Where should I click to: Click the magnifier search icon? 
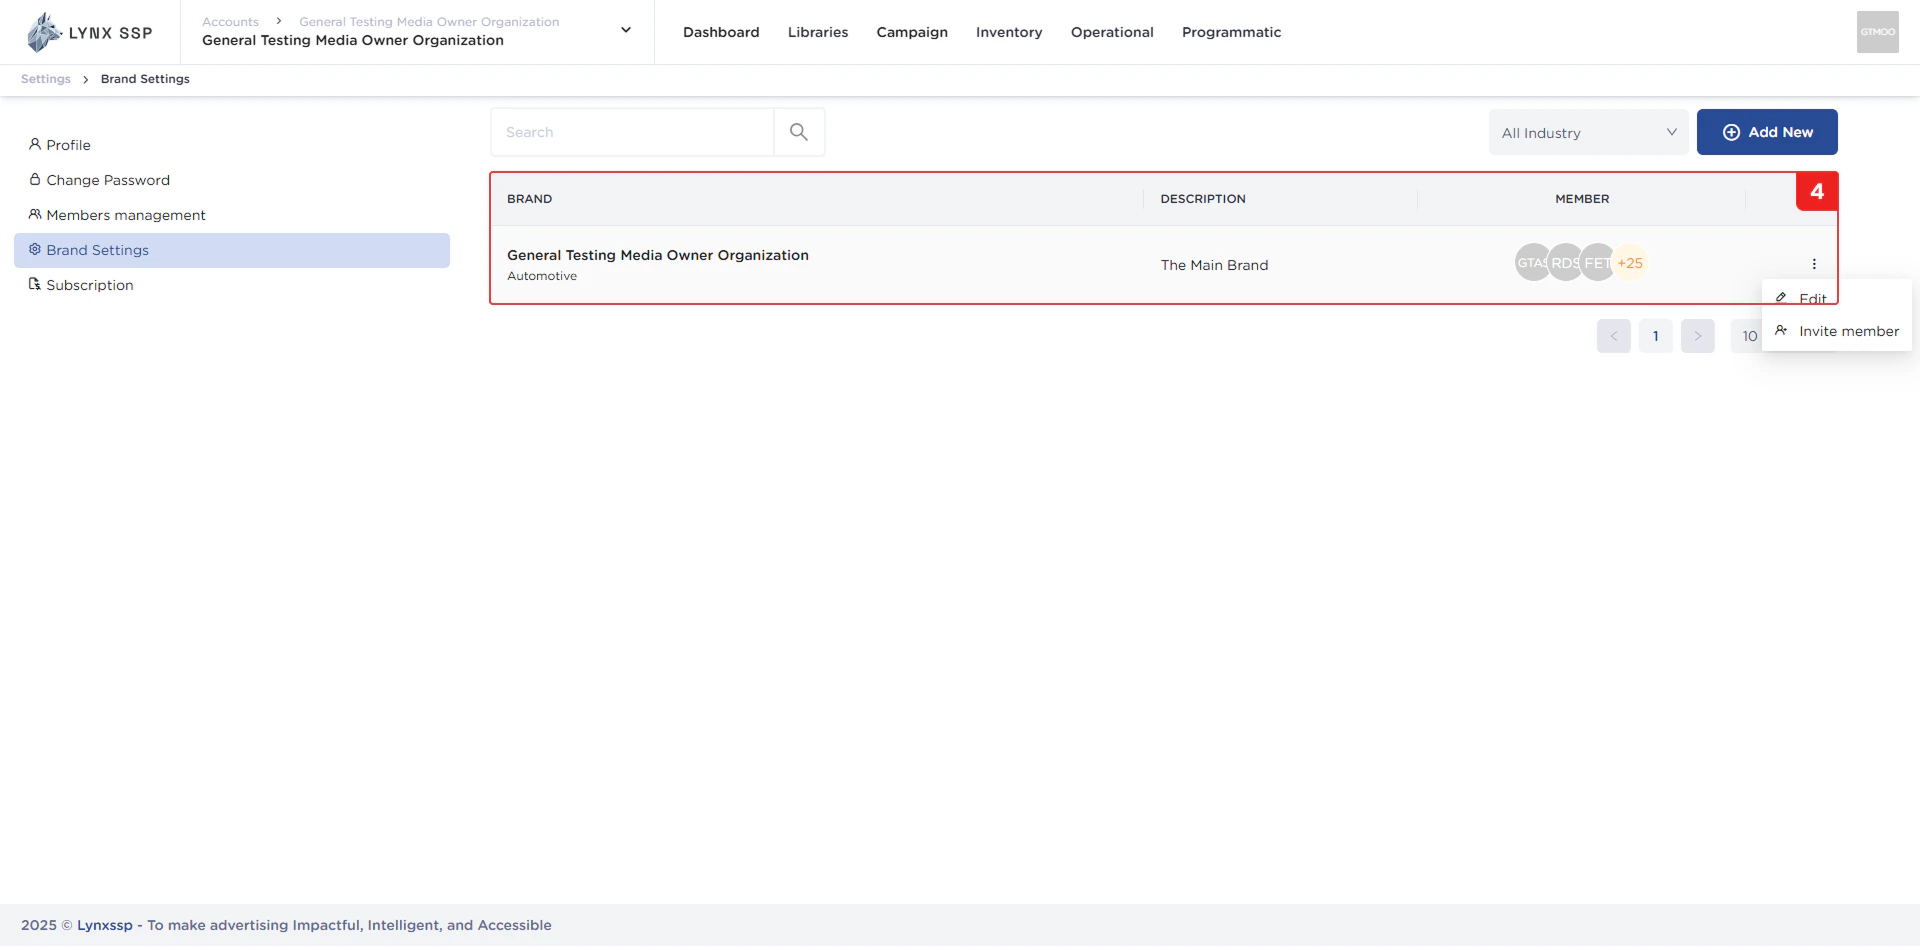click(x=799, y=132)
